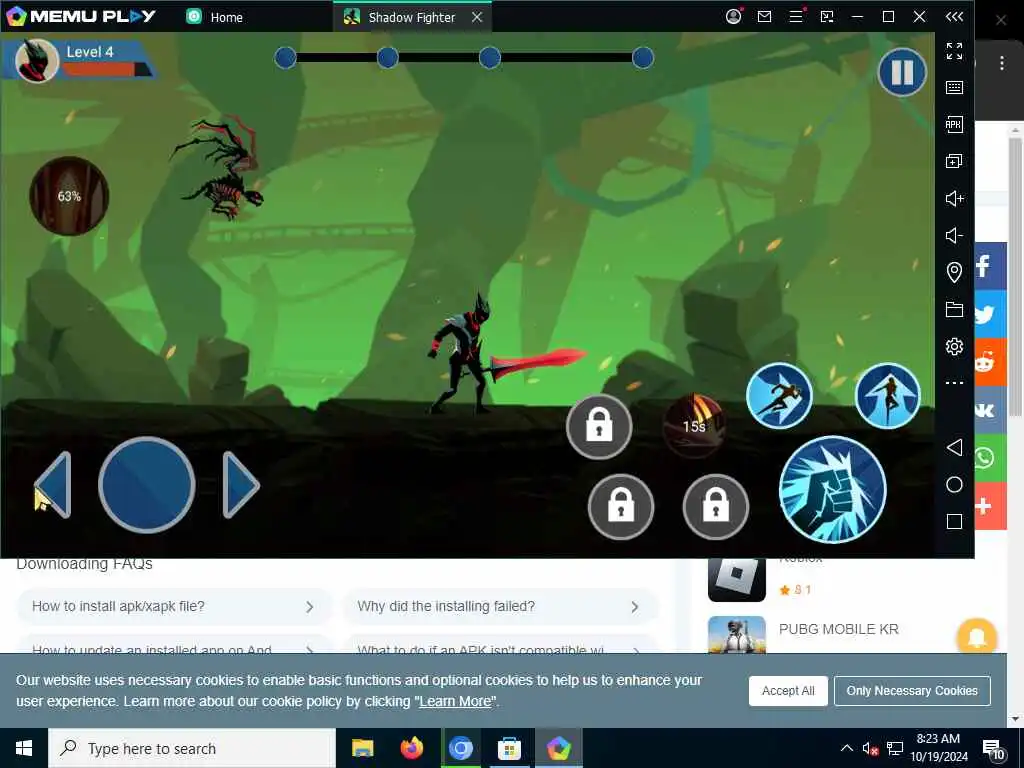Switch to the Home tab

click(215, 17)
